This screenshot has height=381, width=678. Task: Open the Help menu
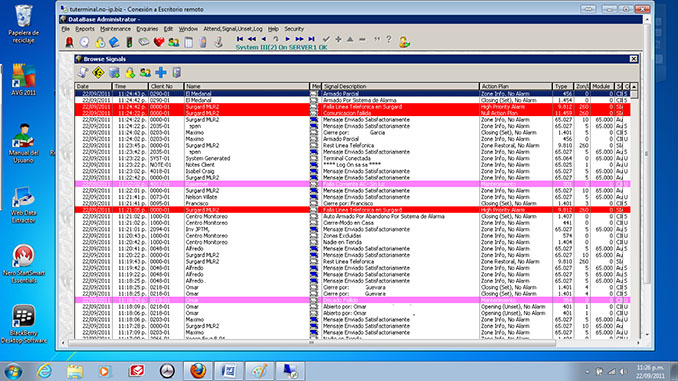tap(273, 29)
